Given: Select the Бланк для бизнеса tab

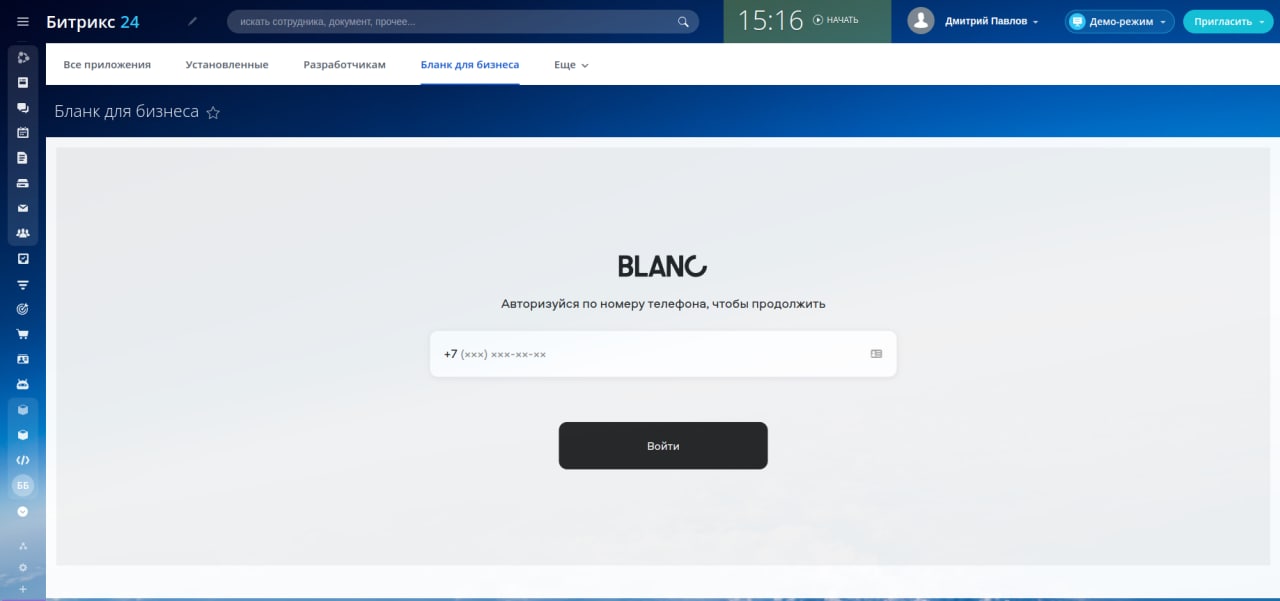Looking at the screenshot, I should click(470, 64).
